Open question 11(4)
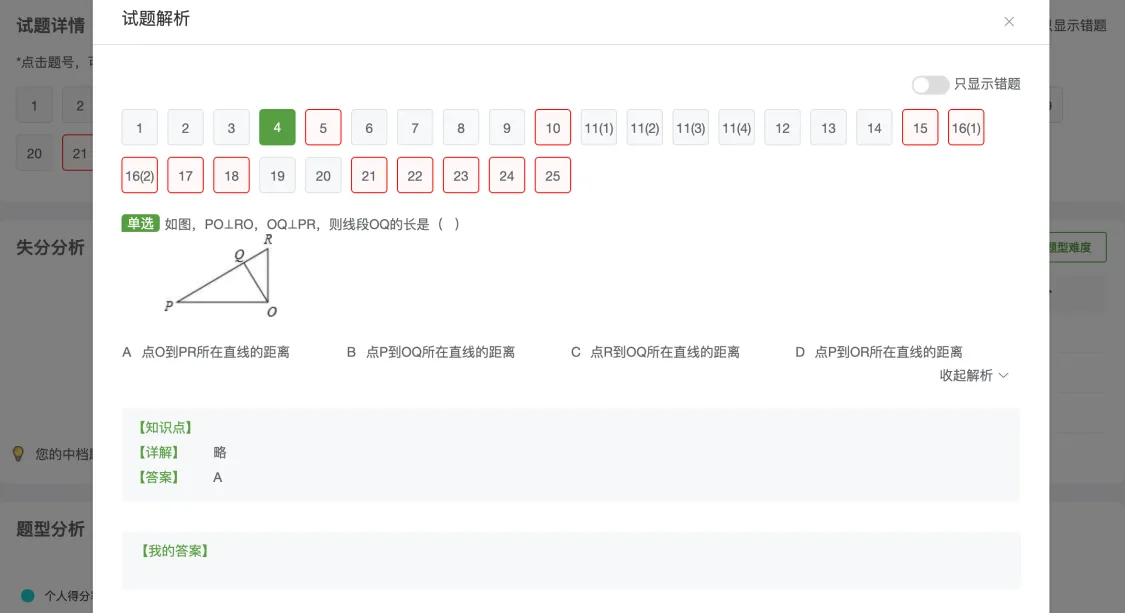 [736, 128]
